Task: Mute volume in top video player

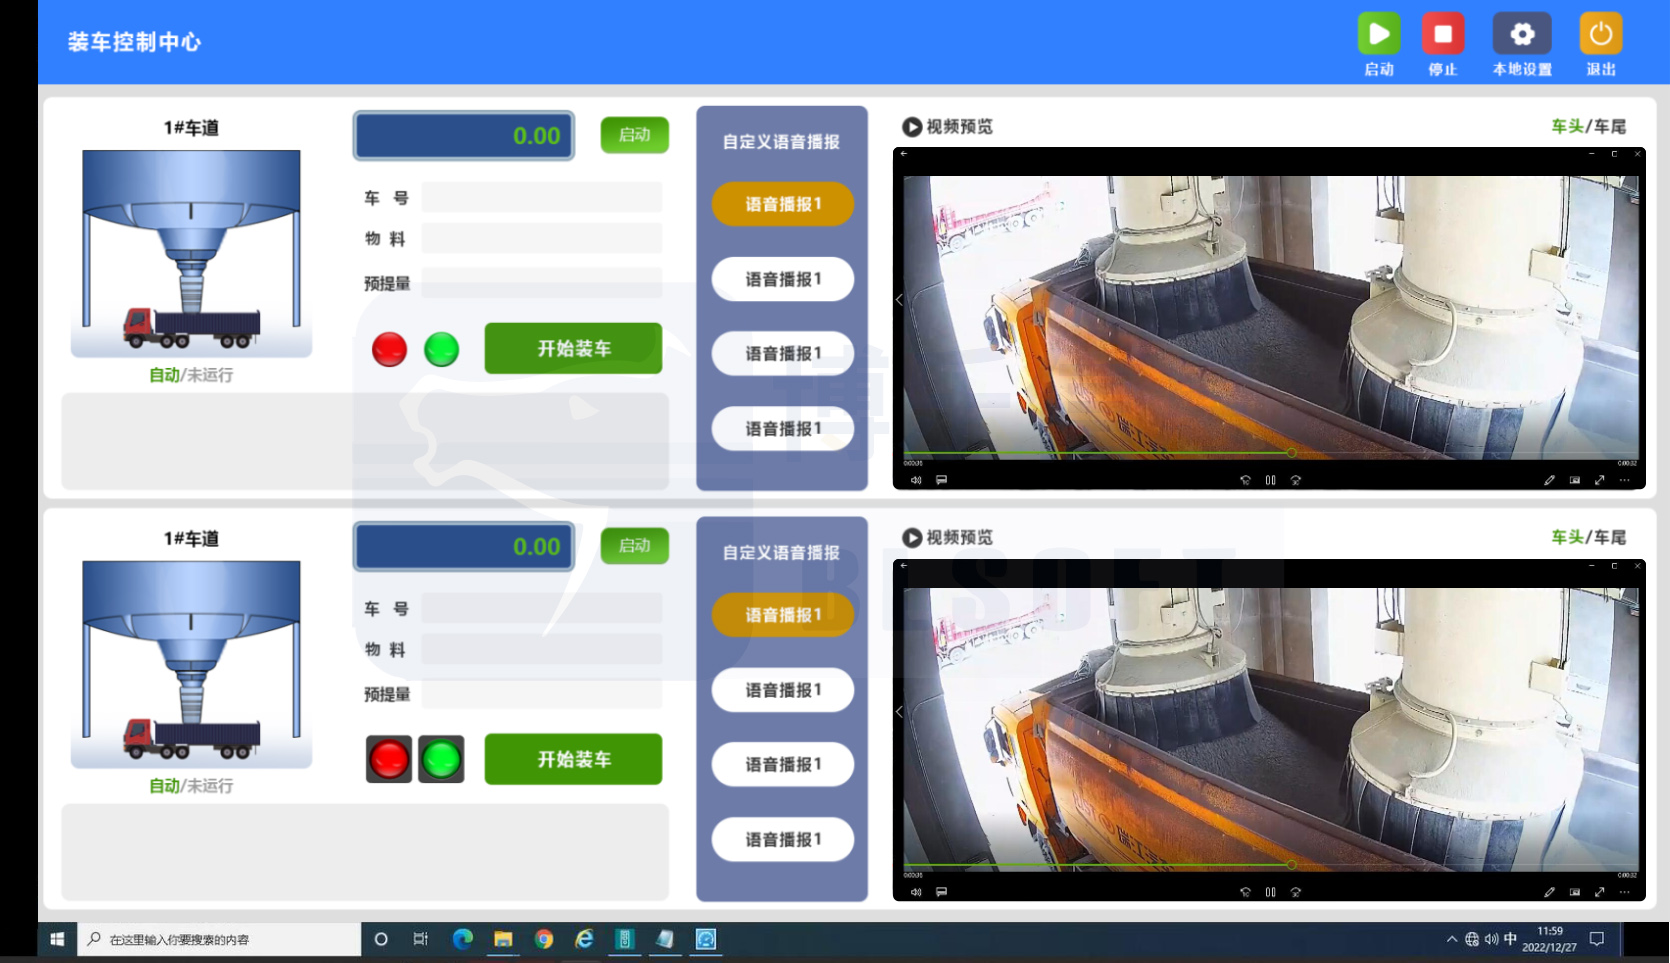Action: coord(916,480)
